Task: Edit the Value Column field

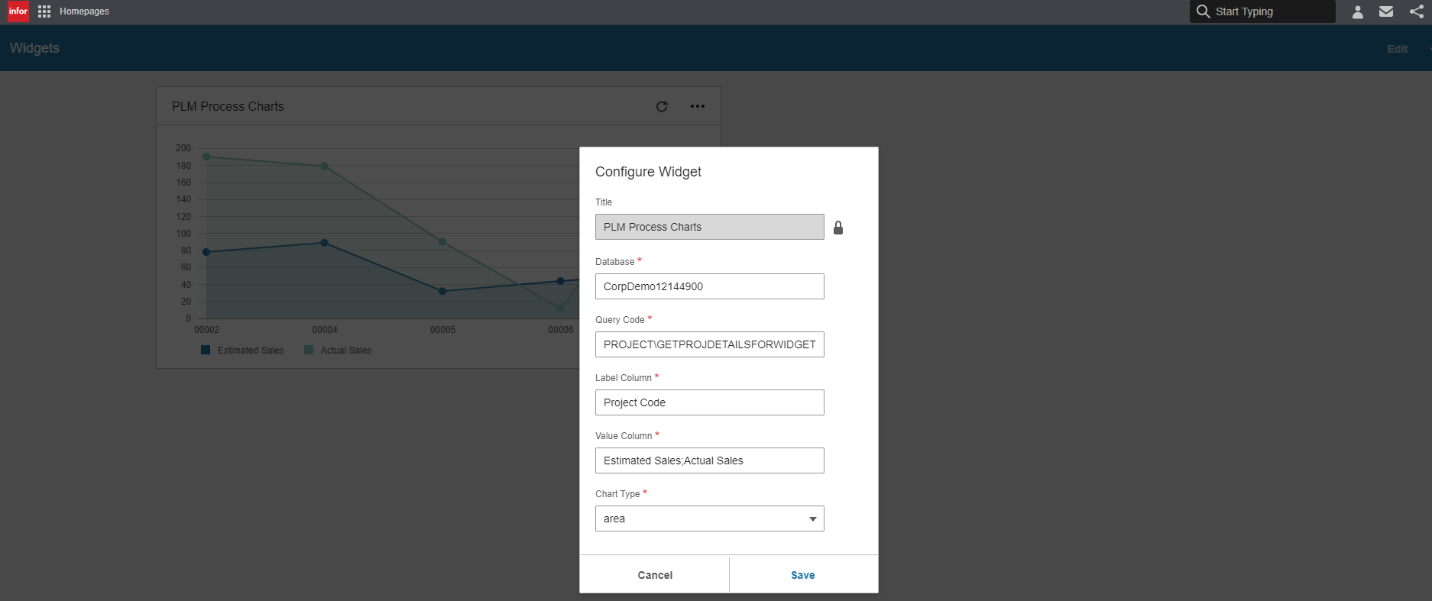Action: (x=709, y=460)
